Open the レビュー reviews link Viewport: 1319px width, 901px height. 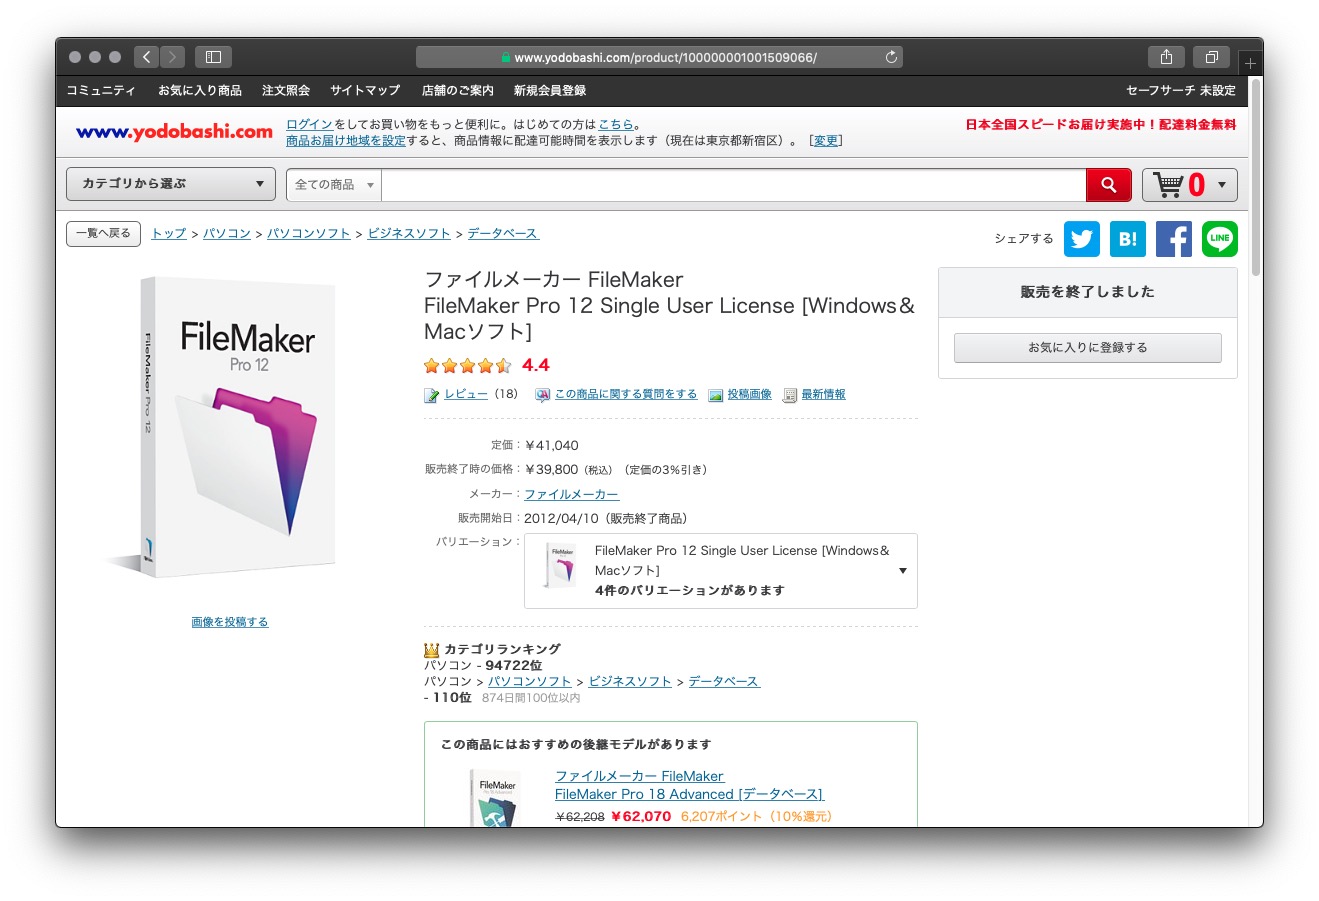(x=466, y=394)
